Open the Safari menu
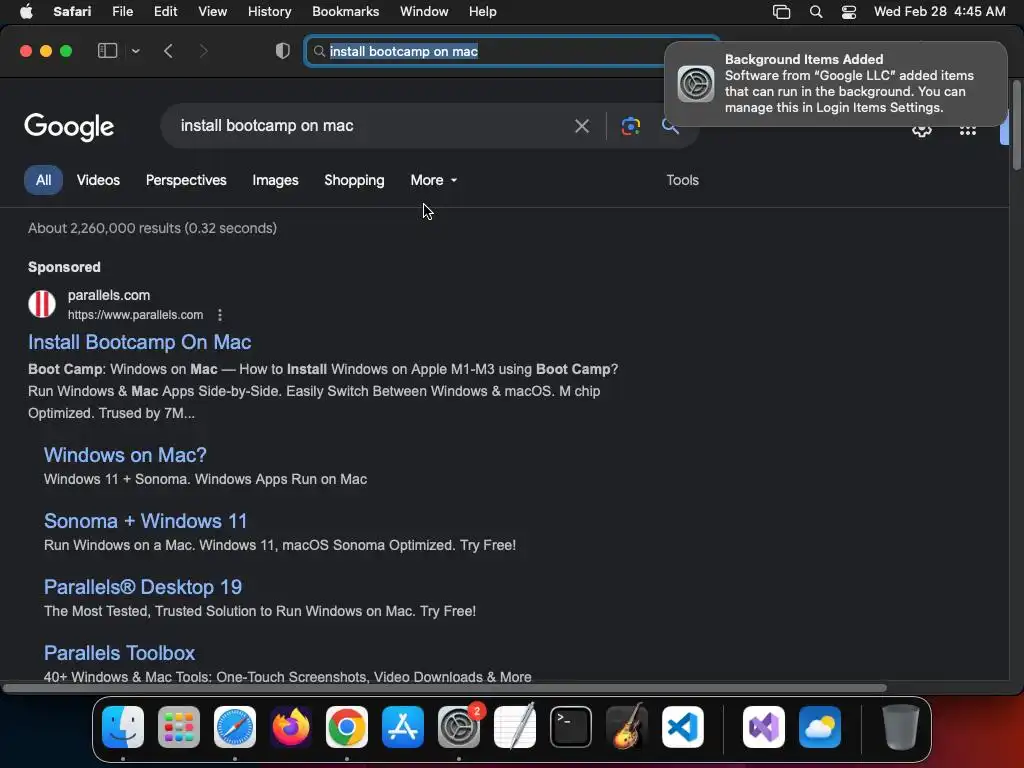 click(x=72, y=11)
